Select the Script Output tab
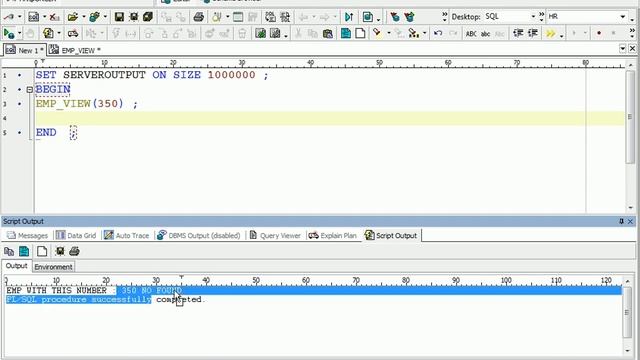 pos(391,236)
